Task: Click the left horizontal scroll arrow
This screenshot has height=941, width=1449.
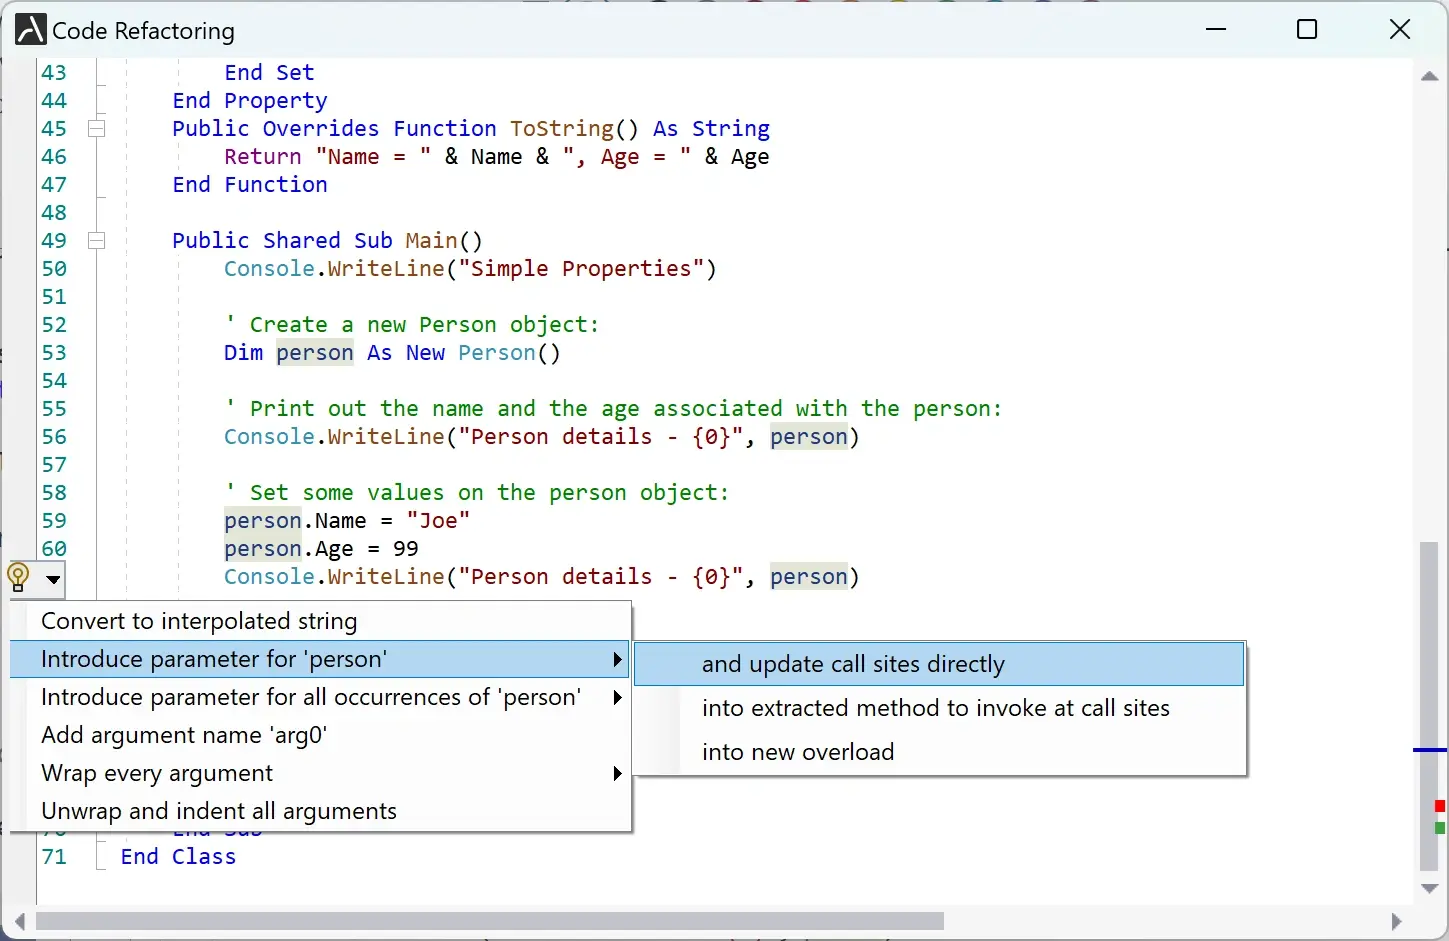Action: coord(18,922)
